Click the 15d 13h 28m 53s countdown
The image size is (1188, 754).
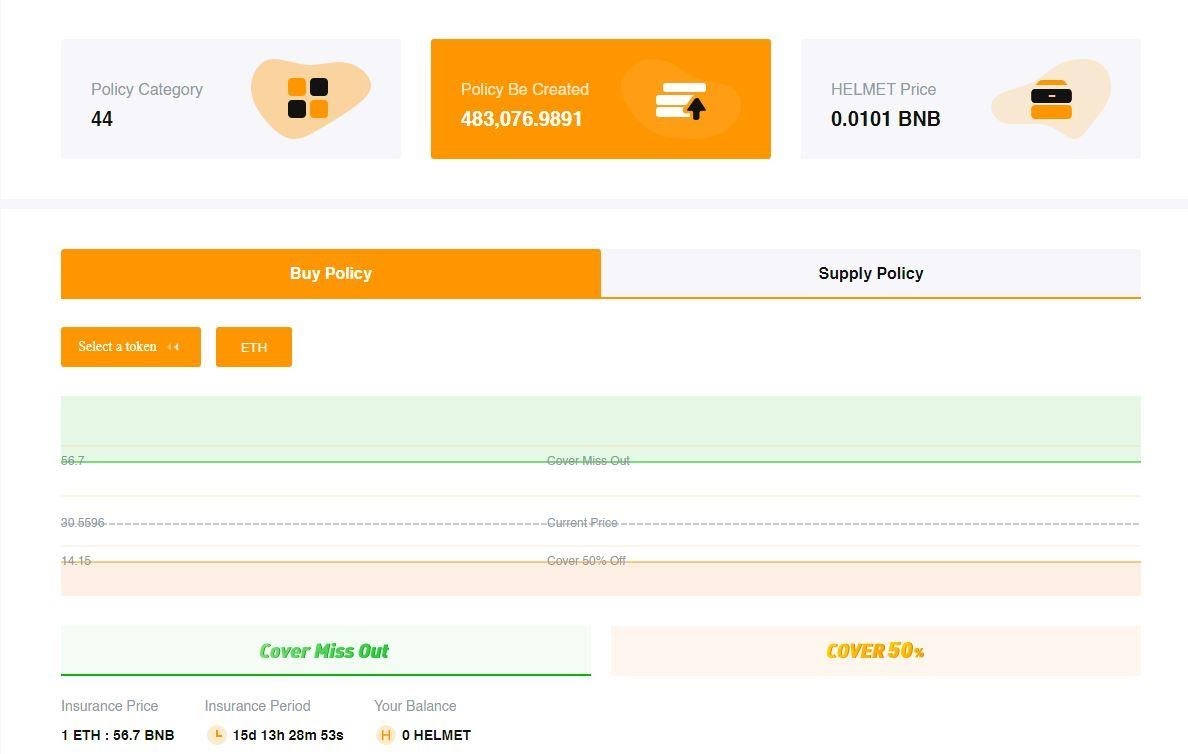click(x=288, y=735)
